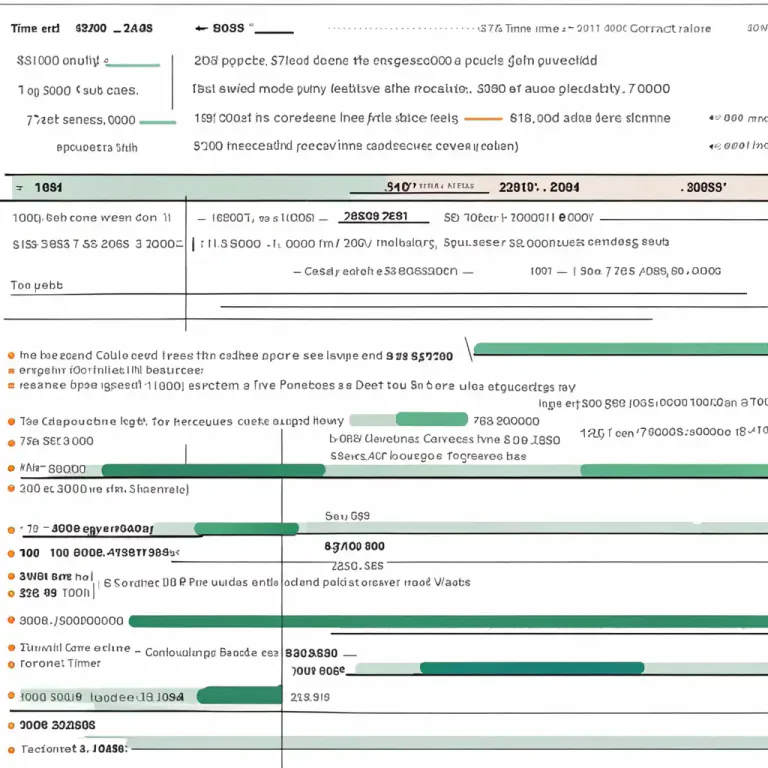This screenshot has width=768, height=768.
Task: Select the green bar ending at "213.9I9"
Action: click(x=240, y=696)
